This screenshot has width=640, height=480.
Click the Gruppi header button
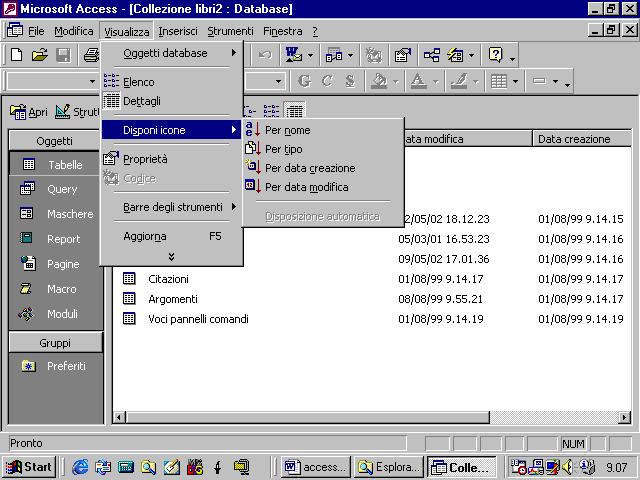[55, 343]
